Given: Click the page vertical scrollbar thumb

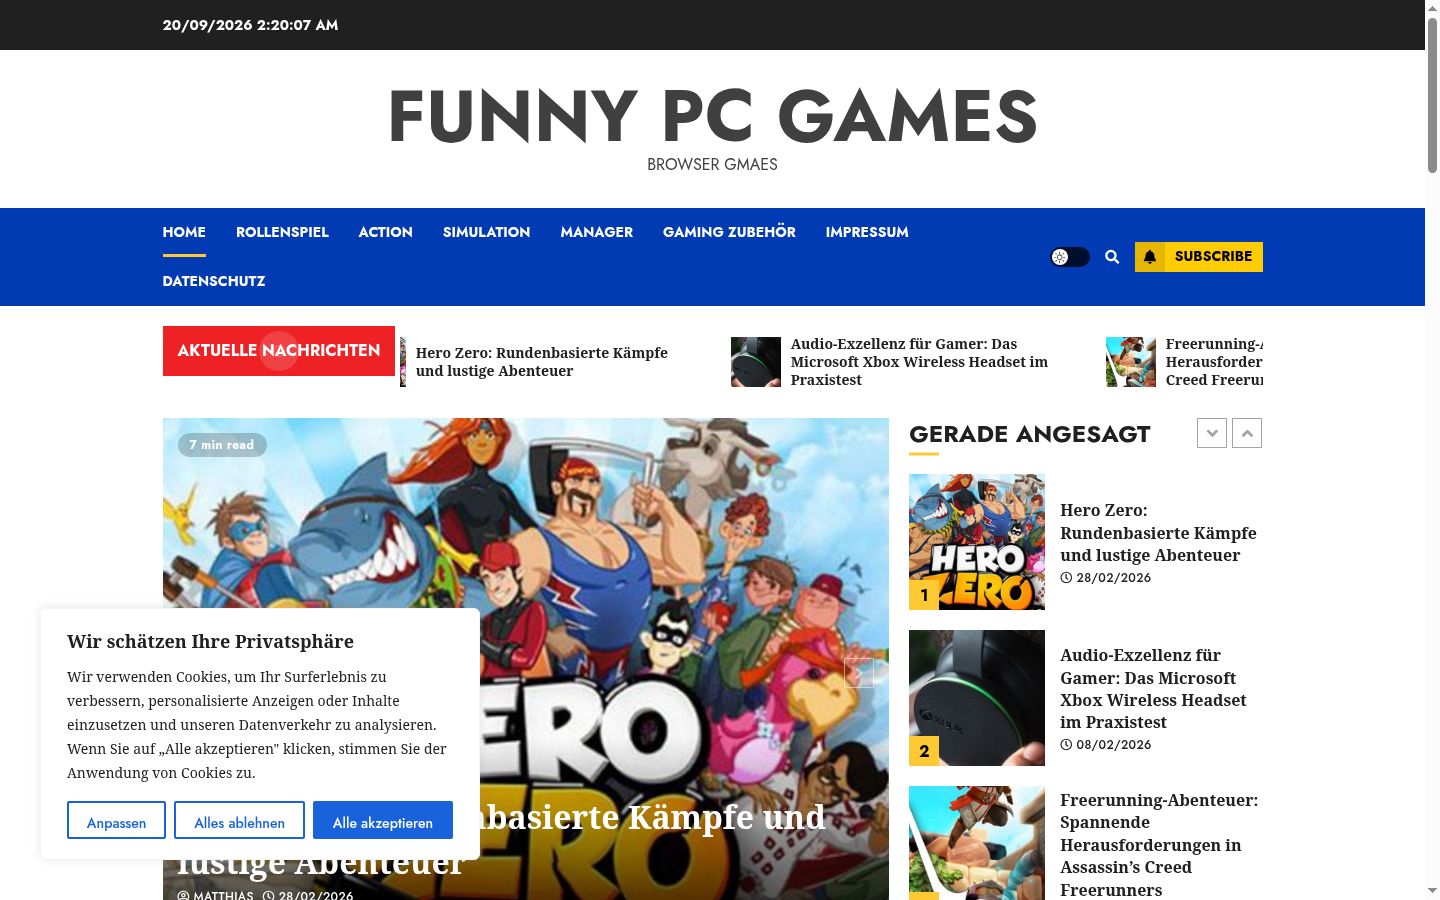Looking at the screenshot, I should (x=1432, y=95).
